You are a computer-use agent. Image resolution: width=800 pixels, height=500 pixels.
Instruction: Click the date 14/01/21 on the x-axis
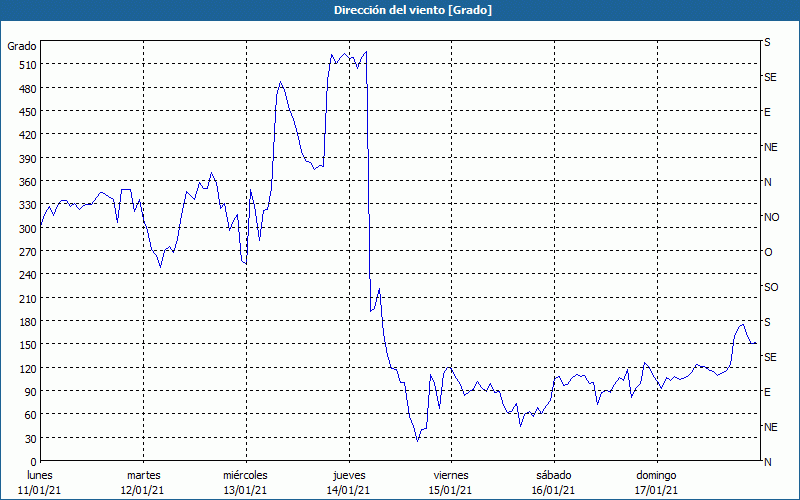(348, 490)
